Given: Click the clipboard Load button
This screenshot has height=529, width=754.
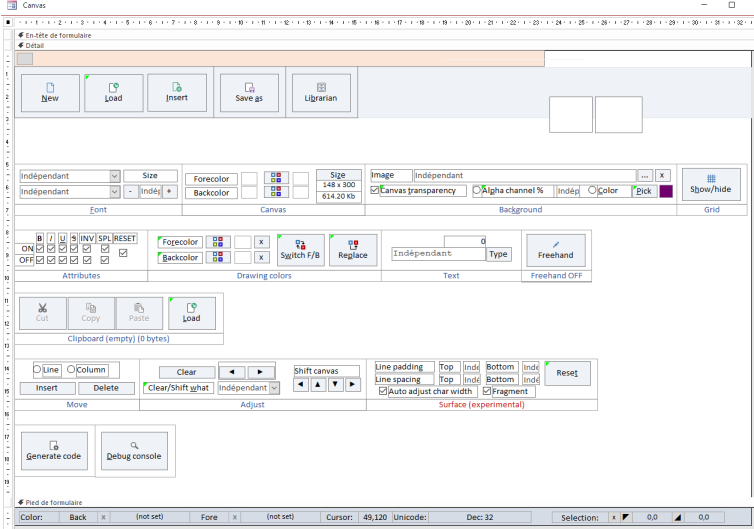Looking at the screenshot, I should coord(191,313).
